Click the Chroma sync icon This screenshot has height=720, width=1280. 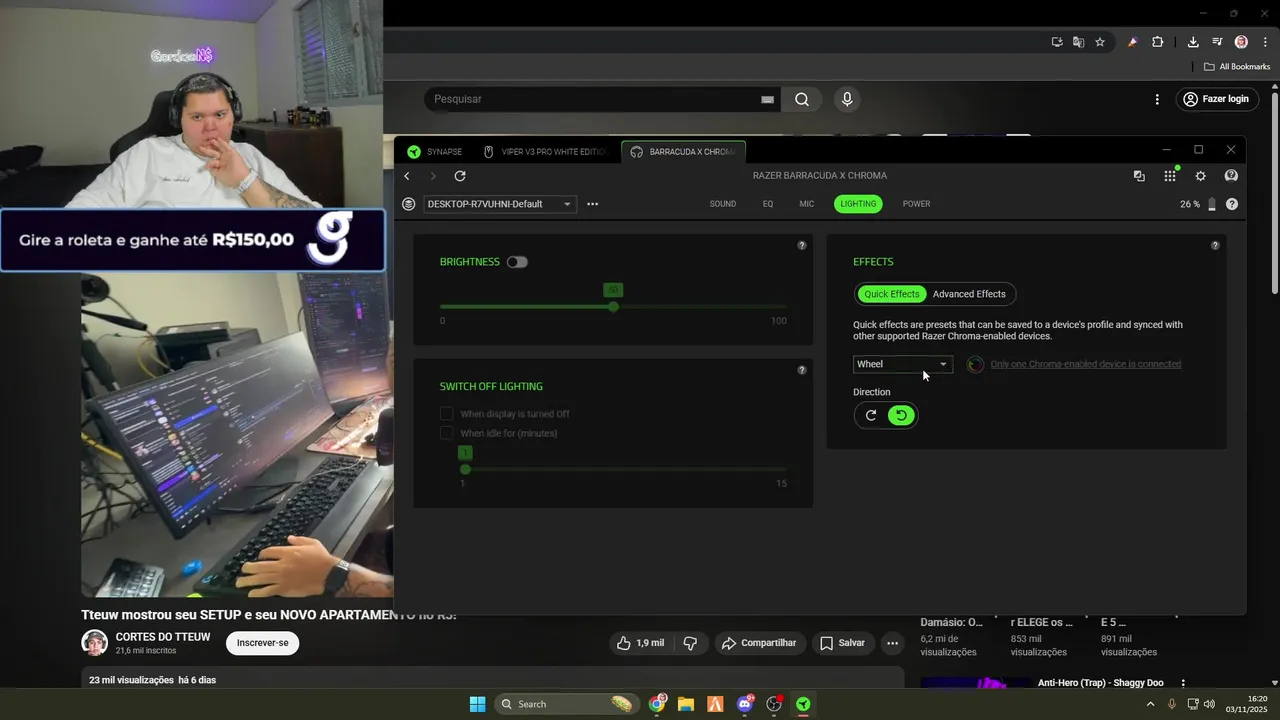point(975,364)
